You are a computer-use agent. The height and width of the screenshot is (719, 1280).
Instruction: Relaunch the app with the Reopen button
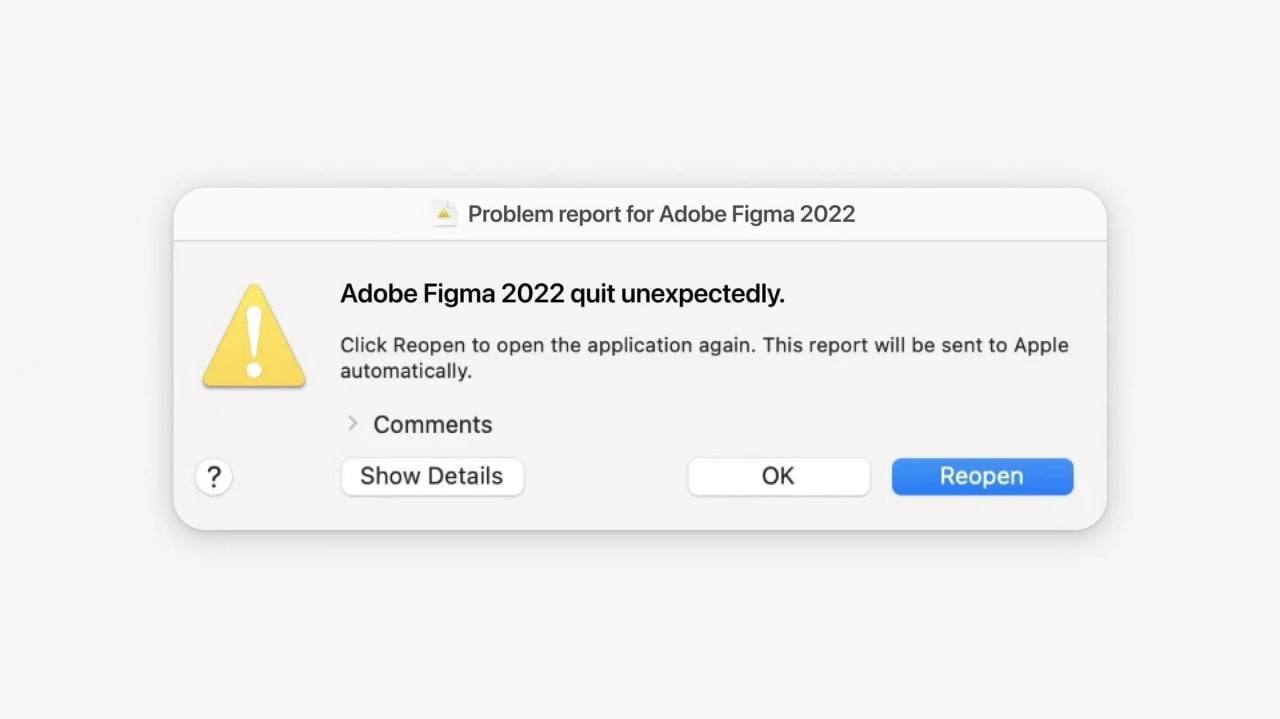(x=981, y=476)
